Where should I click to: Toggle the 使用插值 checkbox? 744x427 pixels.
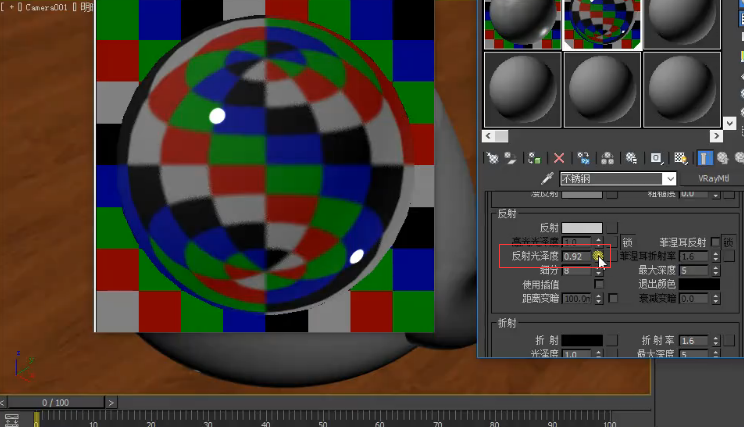(x=599, y=284)
